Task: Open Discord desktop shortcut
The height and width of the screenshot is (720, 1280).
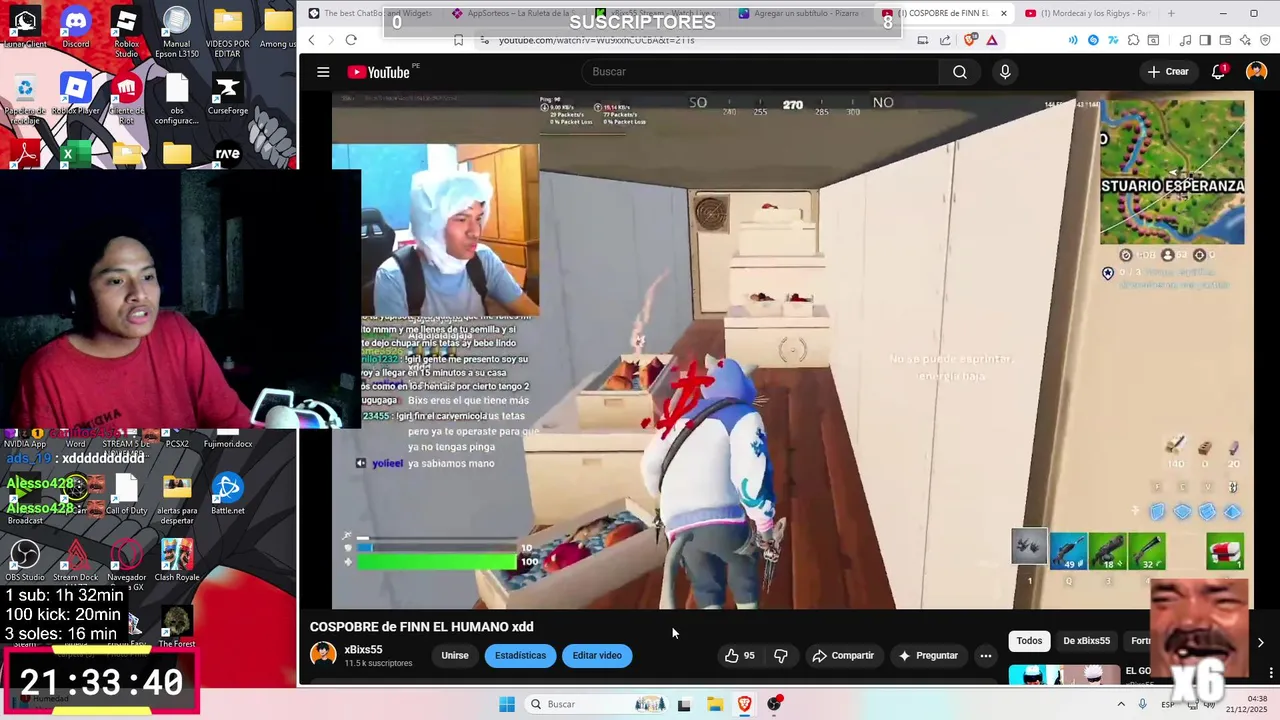Action: pyautogui.click(x=76, y=27)
